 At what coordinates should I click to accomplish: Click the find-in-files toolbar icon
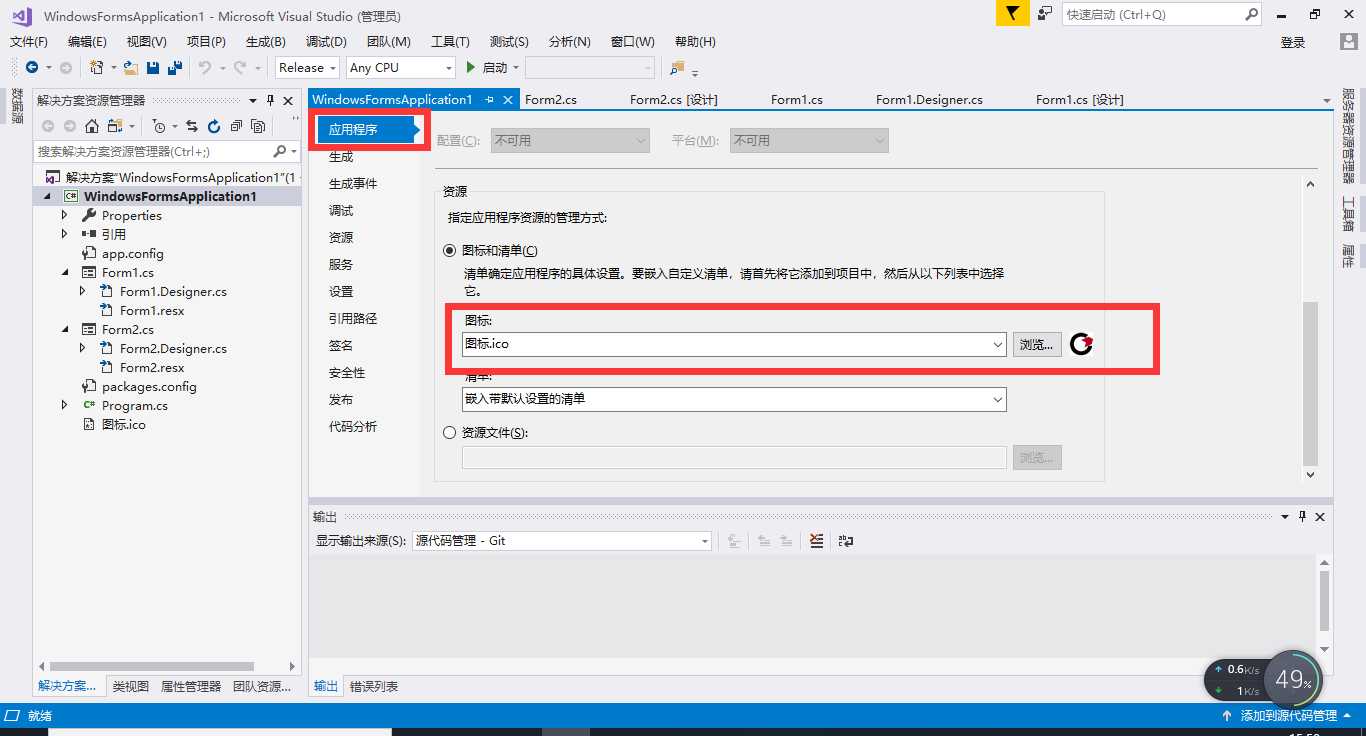tap(678, 67)
